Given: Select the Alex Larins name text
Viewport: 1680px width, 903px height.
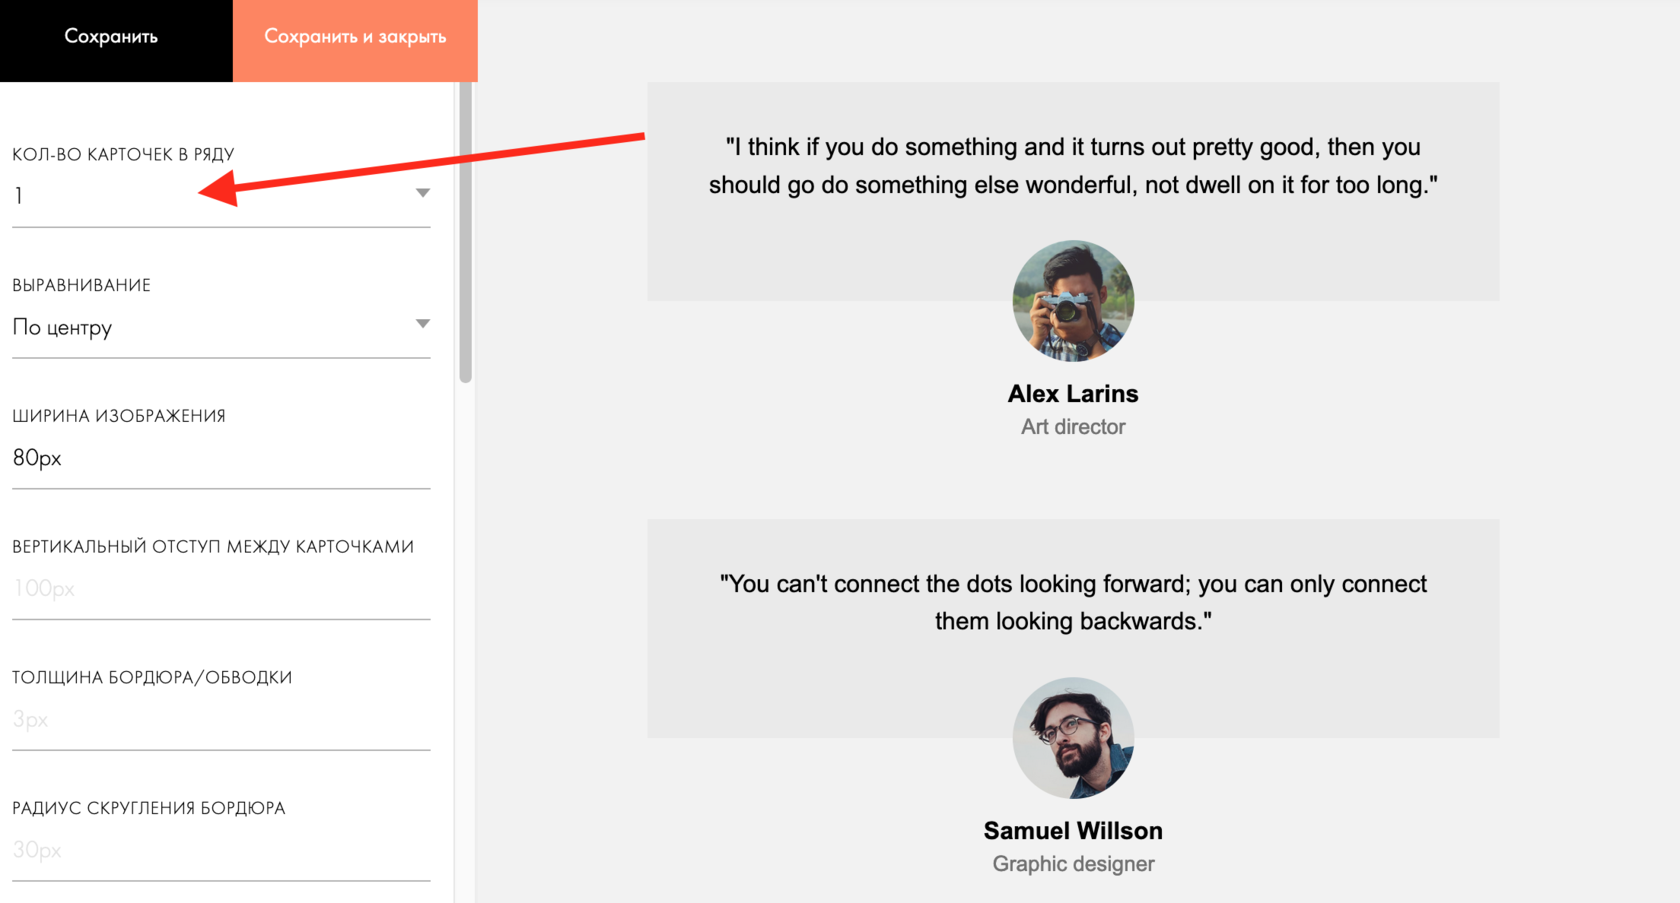Looking at the screenshot, I should (x=1073, y=394).
